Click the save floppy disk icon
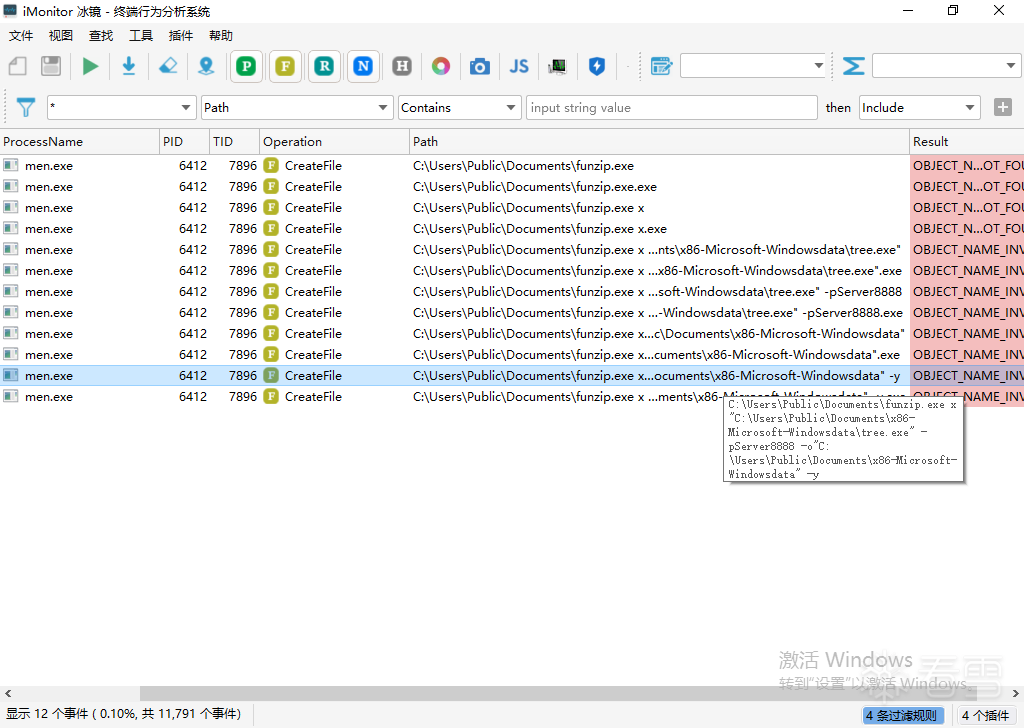The height and width of the screenshot is (728, 1024). 51,66
